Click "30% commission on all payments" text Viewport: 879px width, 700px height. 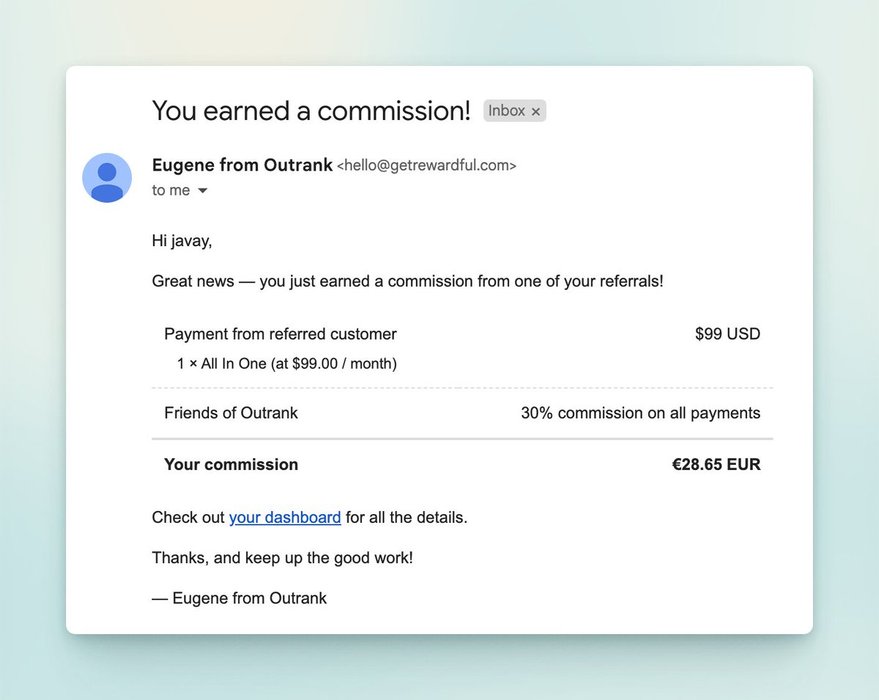coord(640,413)
